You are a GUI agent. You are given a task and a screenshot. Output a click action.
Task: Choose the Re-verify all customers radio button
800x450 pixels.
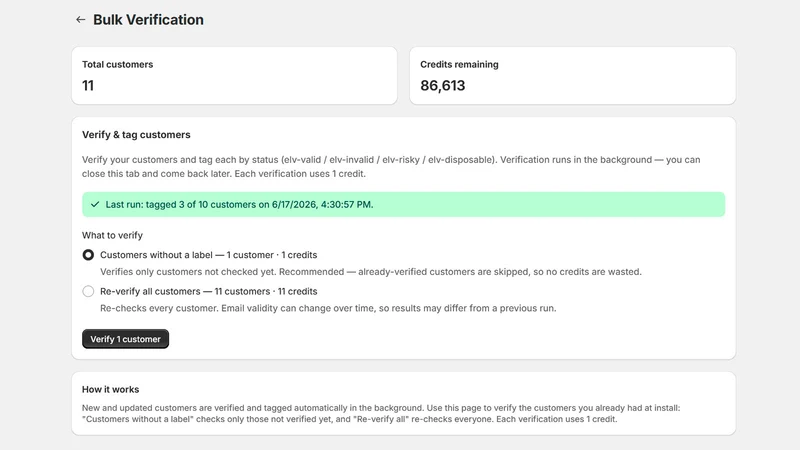(x=88, y=291)
